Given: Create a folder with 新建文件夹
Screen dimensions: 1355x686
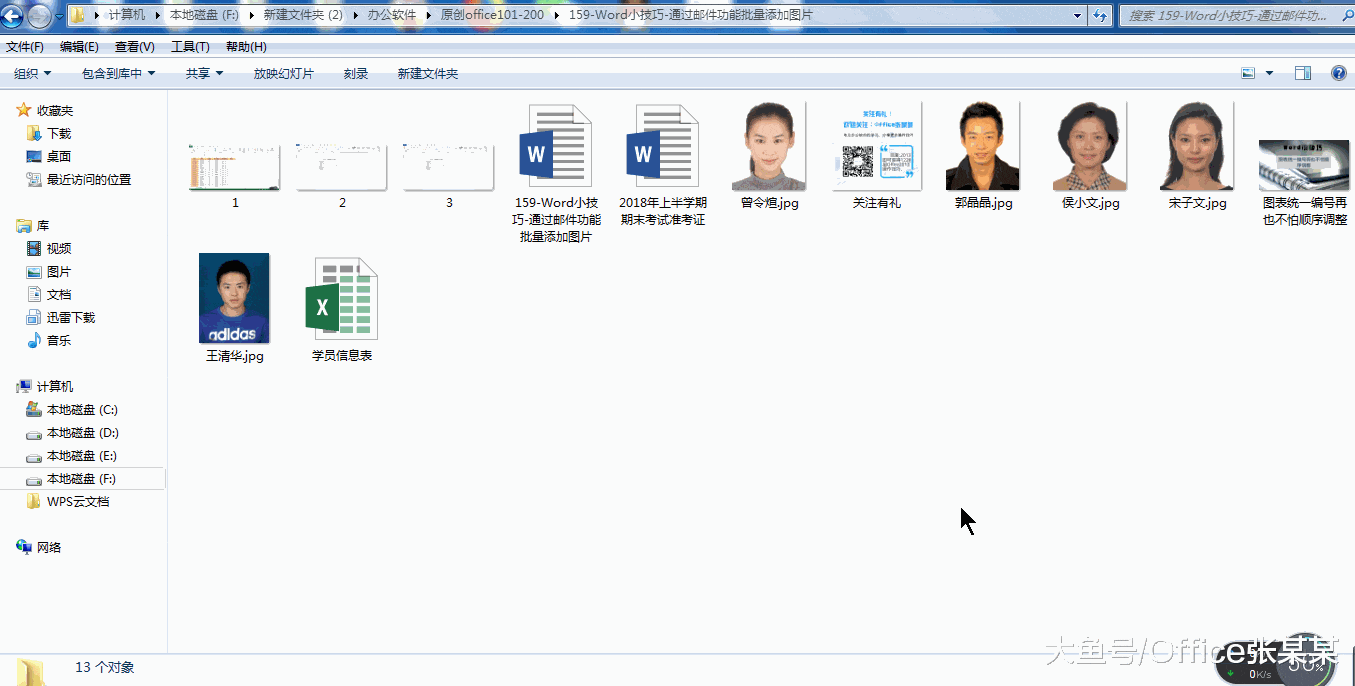Looking at the screenshot, I should coord(427,73).
